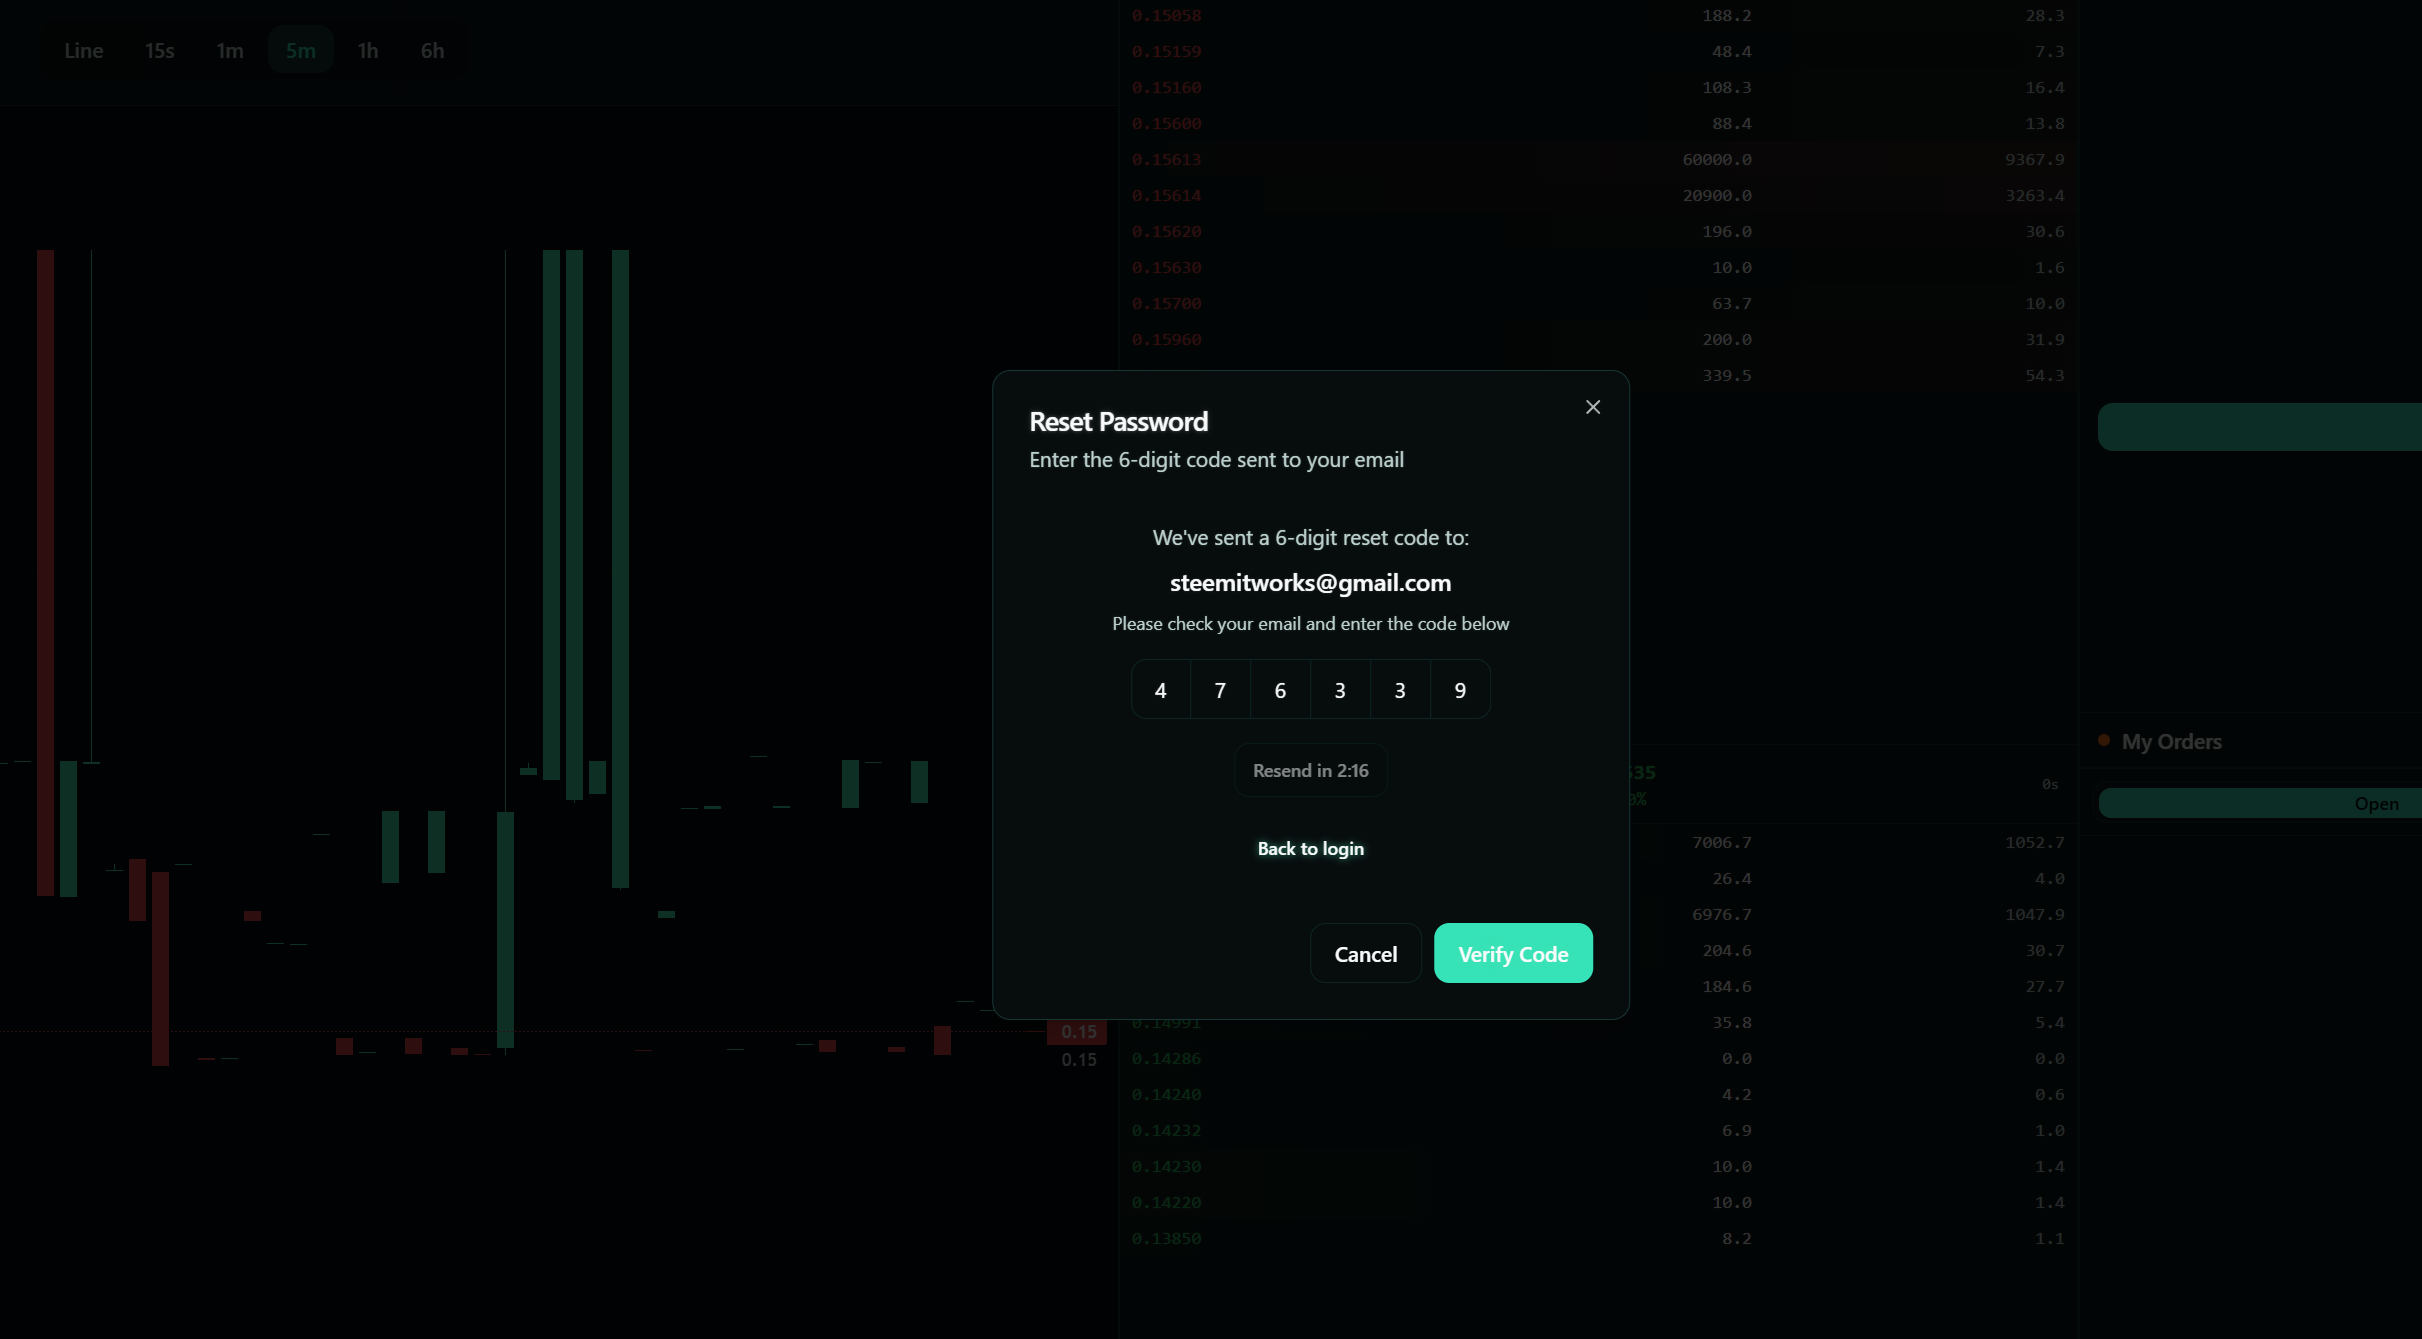Image resolution: width=2422 pixels, height=1339 pixels.
Task: Open the Open tab under My Orders
Action: click(x=2375, y=803)
